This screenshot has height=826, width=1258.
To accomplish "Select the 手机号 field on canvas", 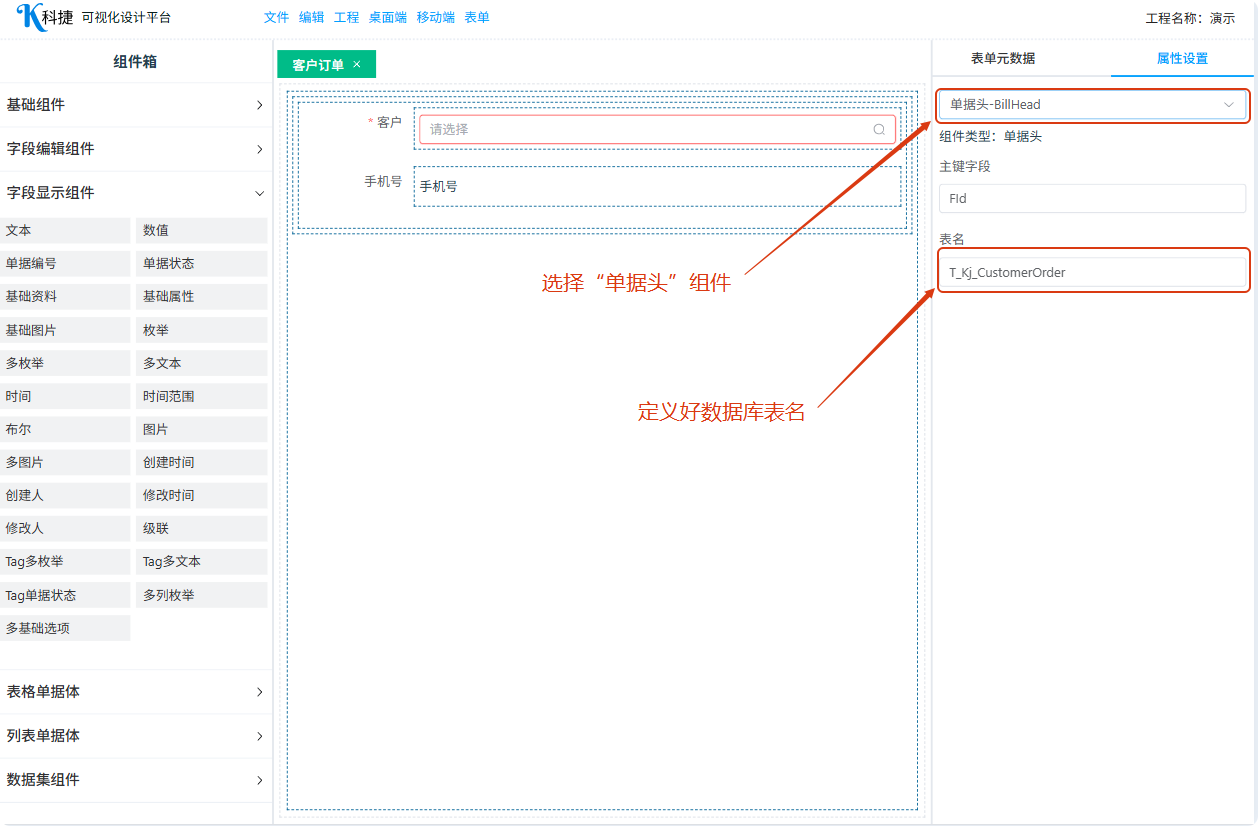I will [657, 186].
